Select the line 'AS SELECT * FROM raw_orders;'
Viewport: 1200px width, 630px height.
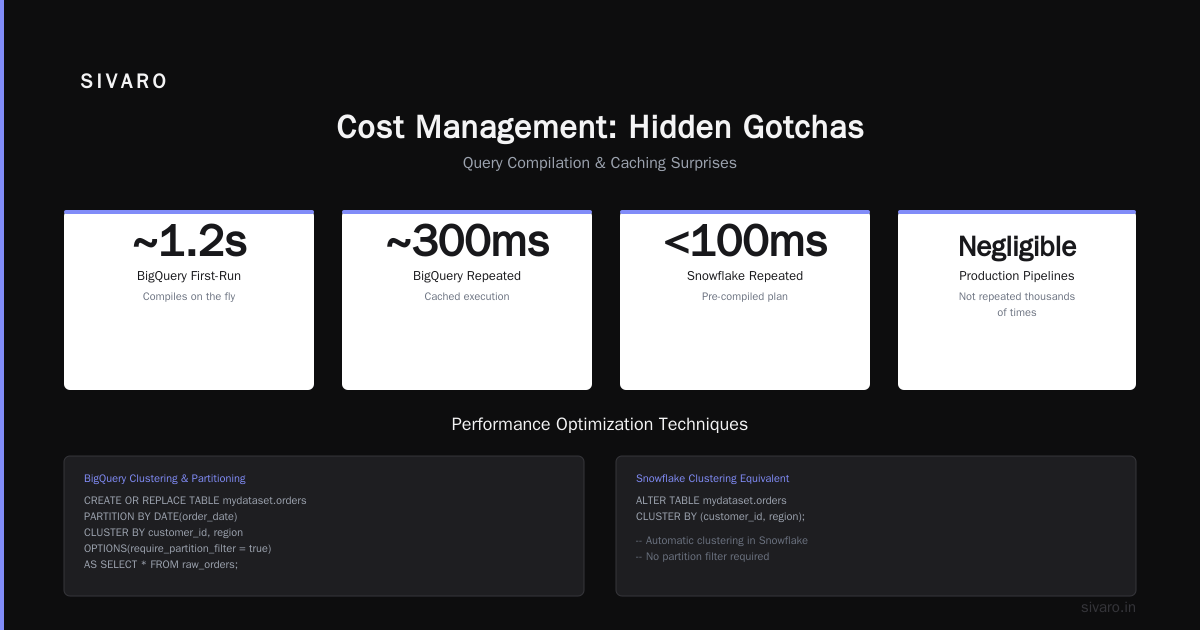coord(161,564)
